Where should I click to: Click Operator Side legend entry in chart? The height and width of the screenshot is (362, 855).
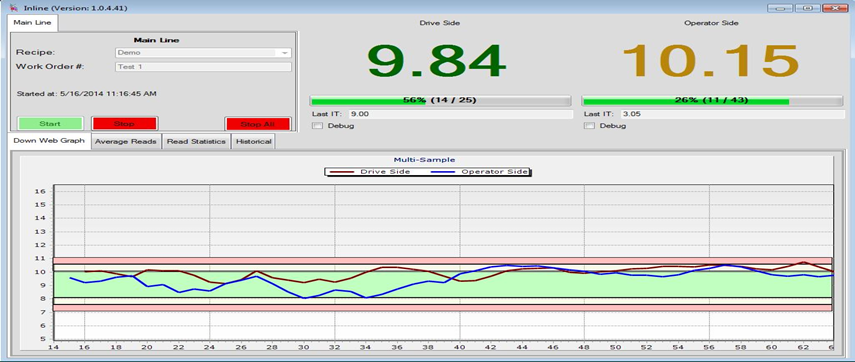tap(478, 172)
